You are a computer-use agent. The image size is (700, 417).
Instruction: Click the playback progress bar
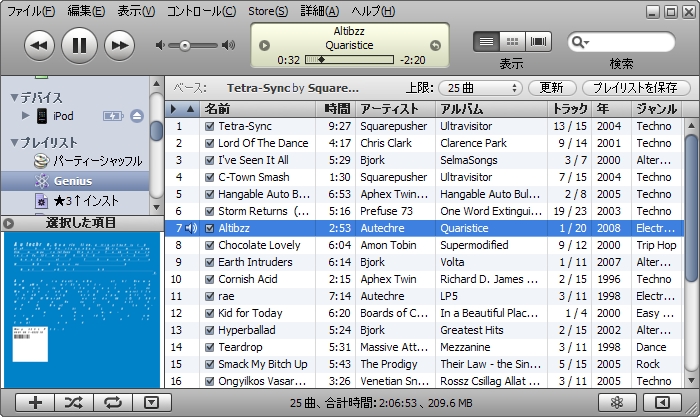coord(349,59)
